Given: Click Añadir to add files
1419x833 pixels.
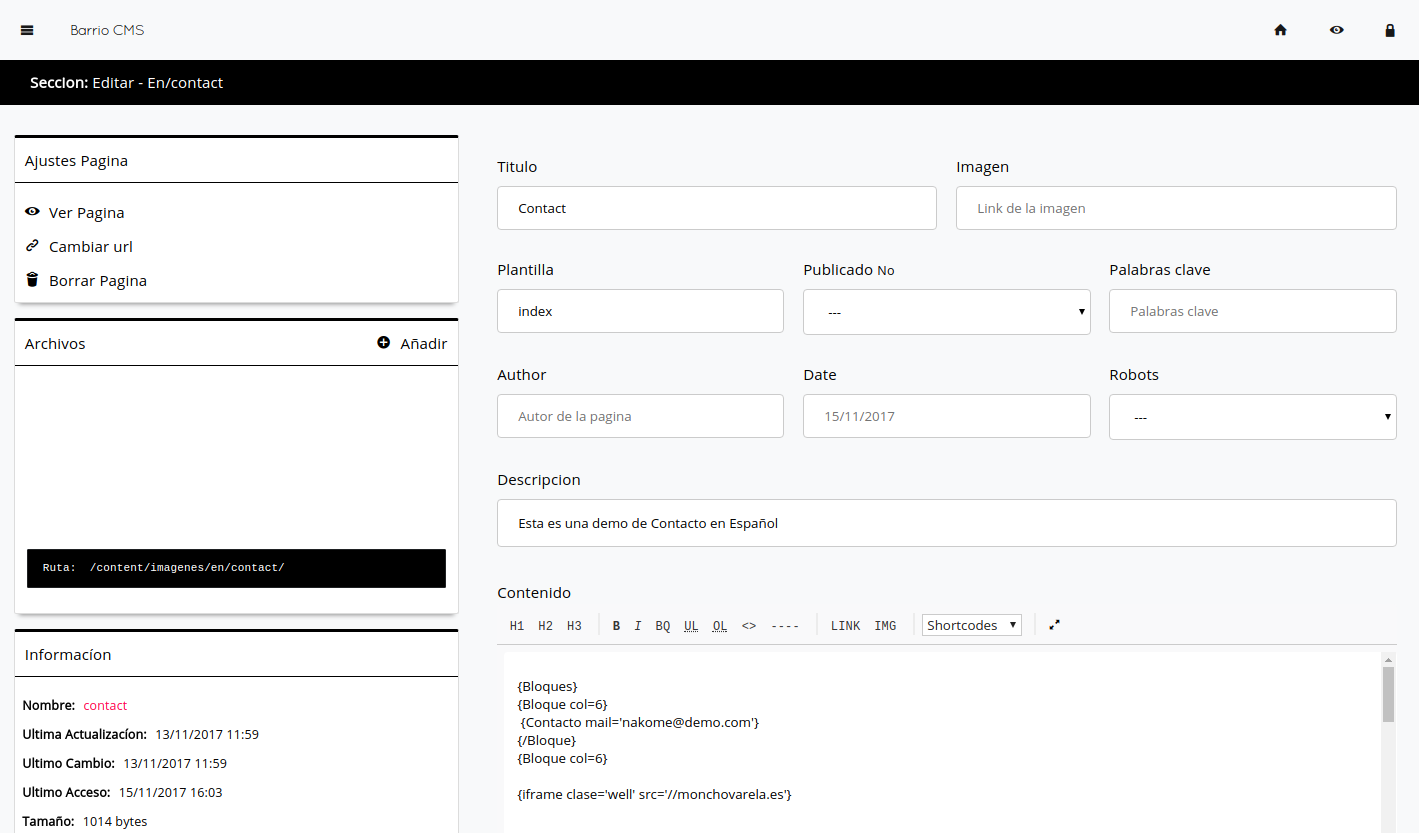Looking at the screenshot, I should 424,344.
